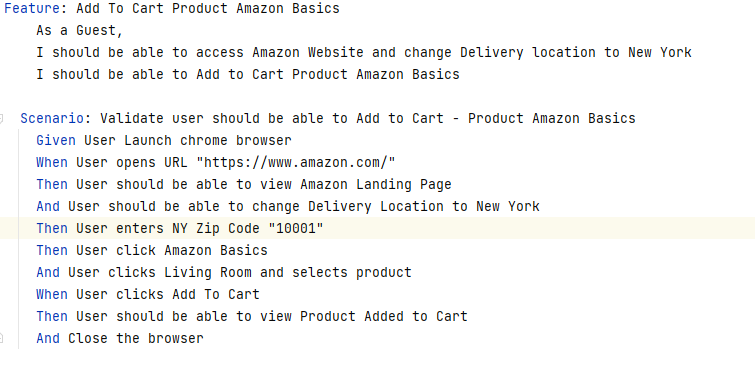Screen dimensions: 755x389
Task: Click the 'As a Guest,' description line
Action: tap(80, 30)
